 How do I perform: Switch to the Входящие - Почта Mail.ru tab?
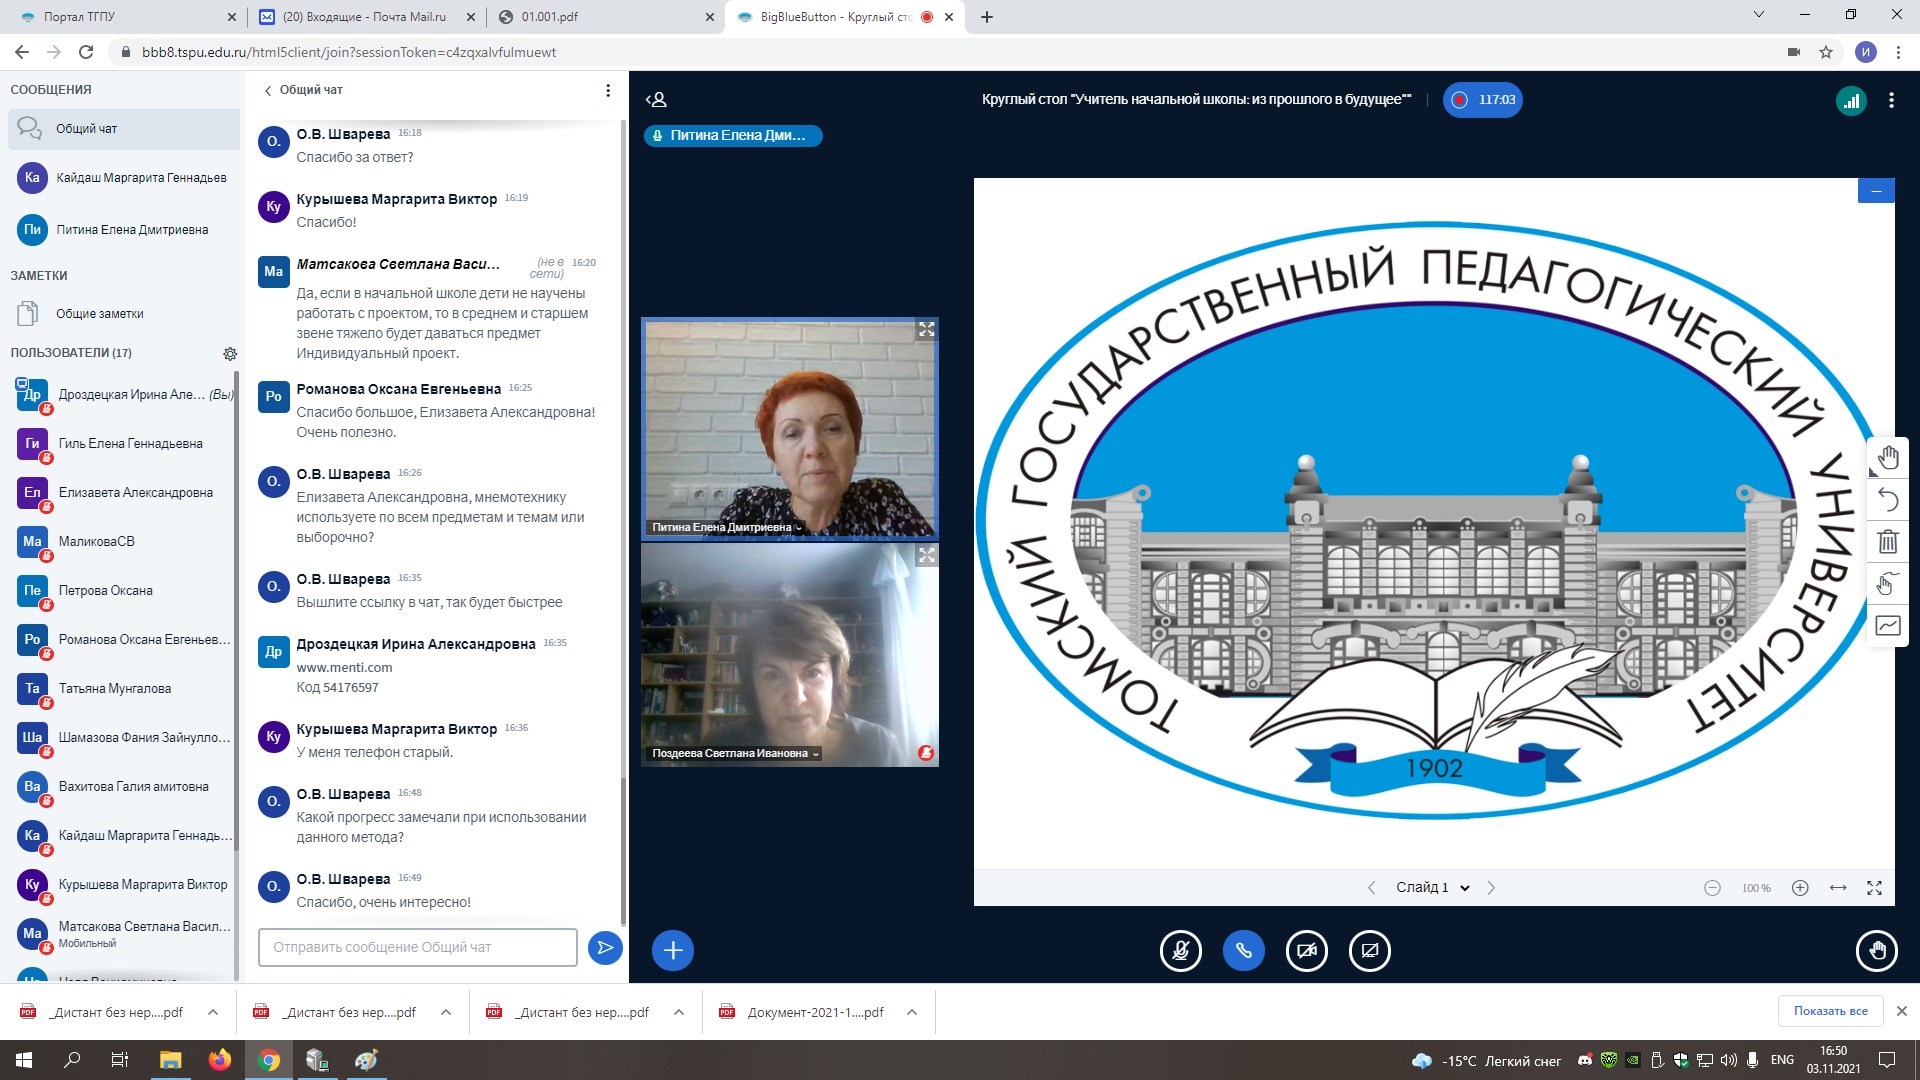[x=366, y=17]
